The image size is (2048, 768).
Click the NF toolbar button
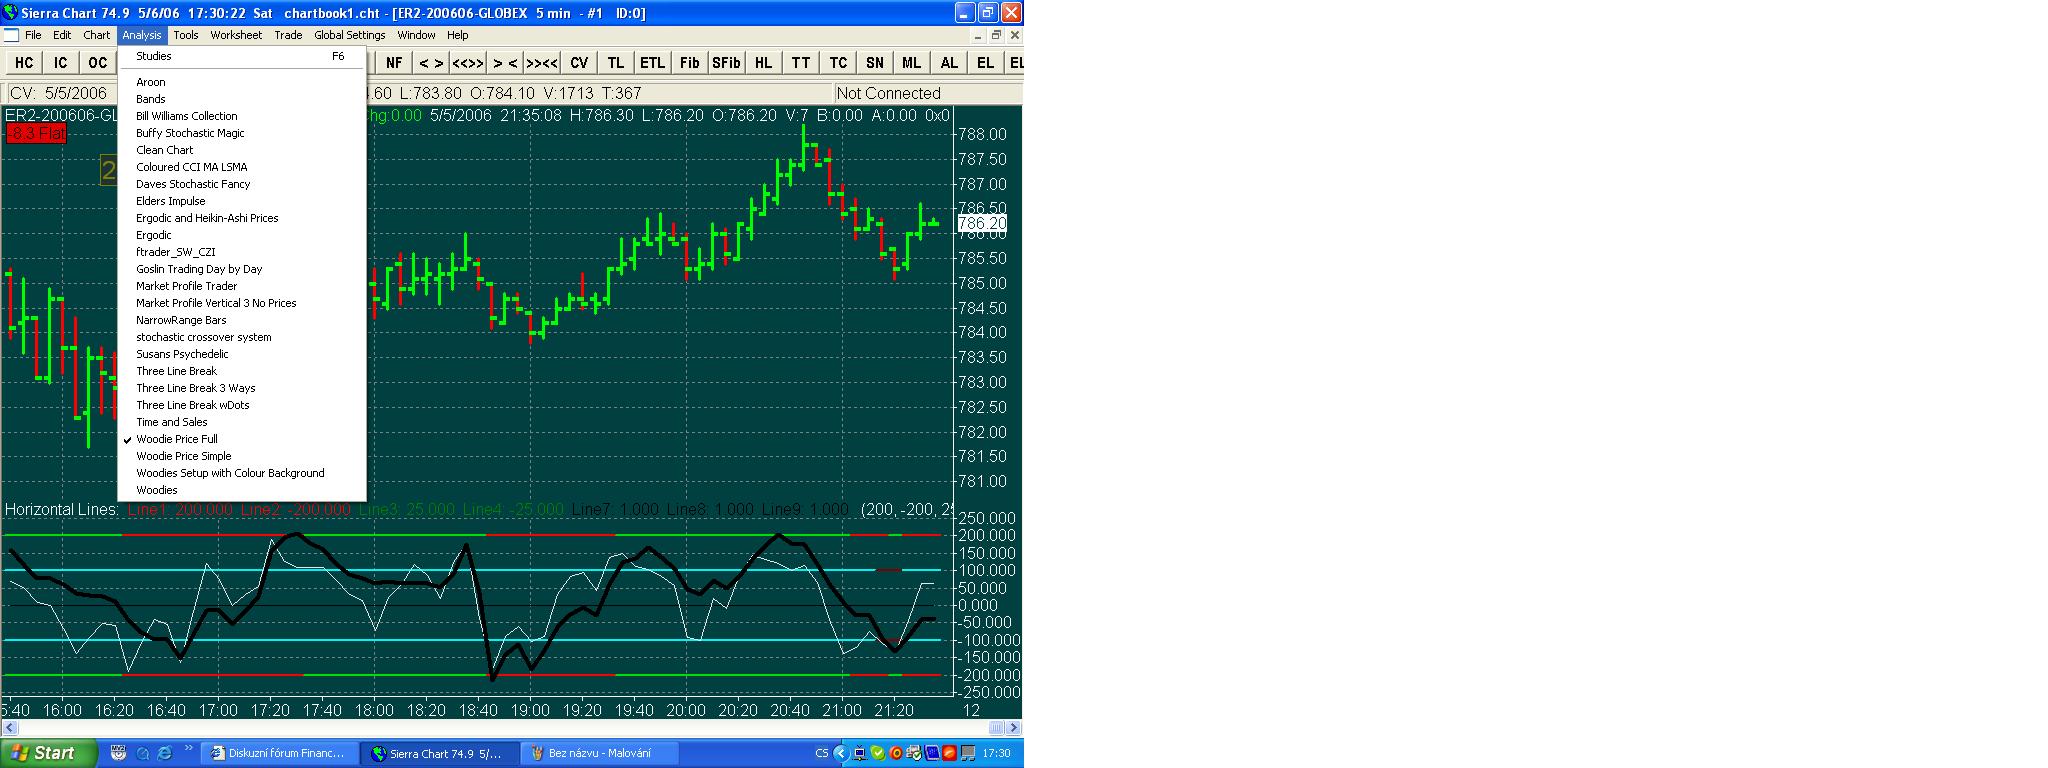(394, 62)
